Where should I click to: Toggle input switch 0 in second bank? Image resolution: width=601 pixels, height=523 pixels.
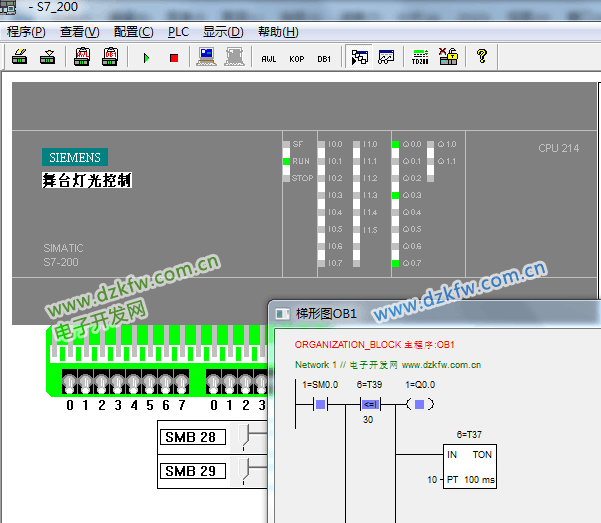tap(213, 382)
